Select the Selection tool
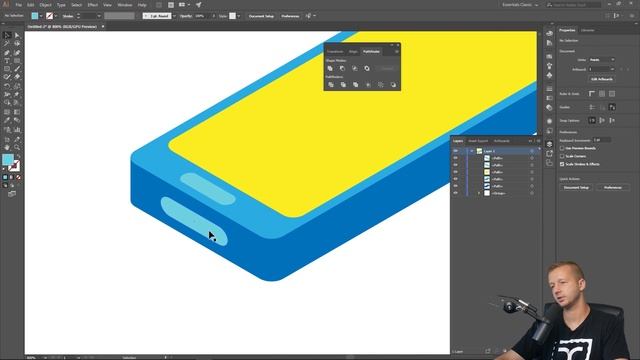Screen dimensions: 640x360 pos(7,36)
